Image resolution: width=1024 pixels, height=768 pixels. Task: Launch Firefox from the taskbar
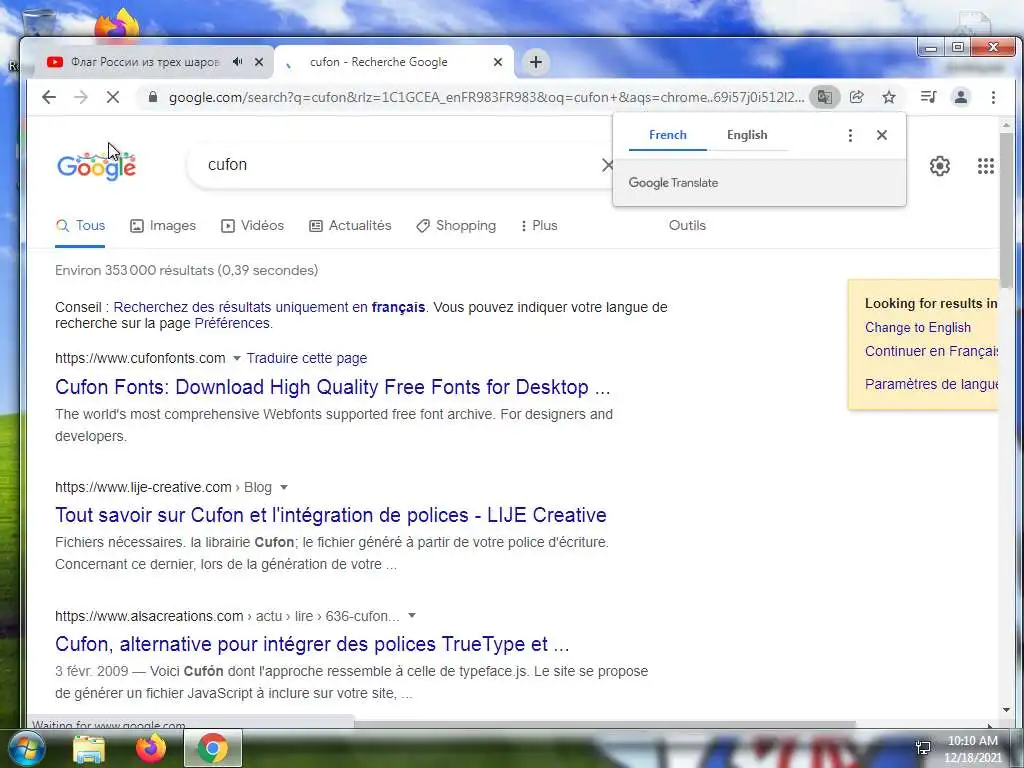pyautogui.click(x=151, y=748)
